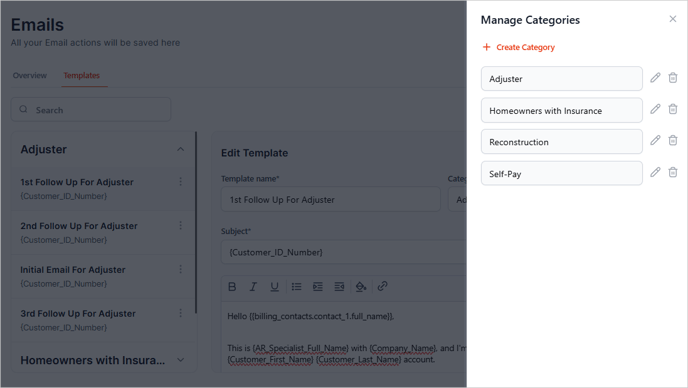
Task: Increase indent in editor toolbar
Action: [x=318, y=287]
